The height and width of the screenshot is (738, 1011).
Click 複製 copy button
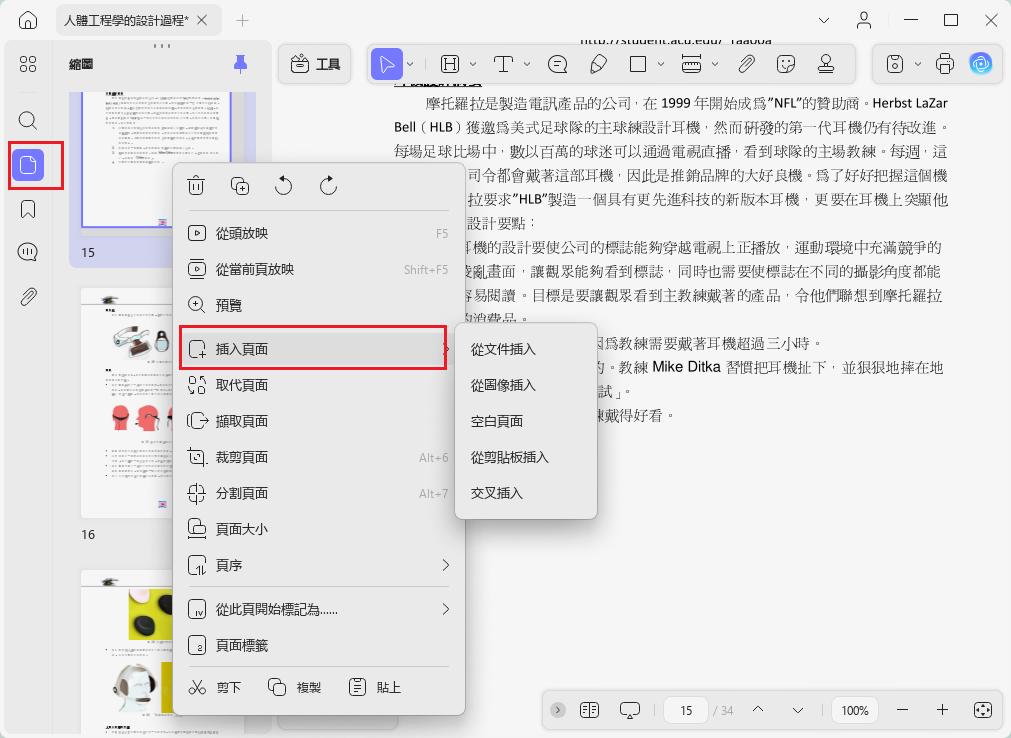[295, 687]
